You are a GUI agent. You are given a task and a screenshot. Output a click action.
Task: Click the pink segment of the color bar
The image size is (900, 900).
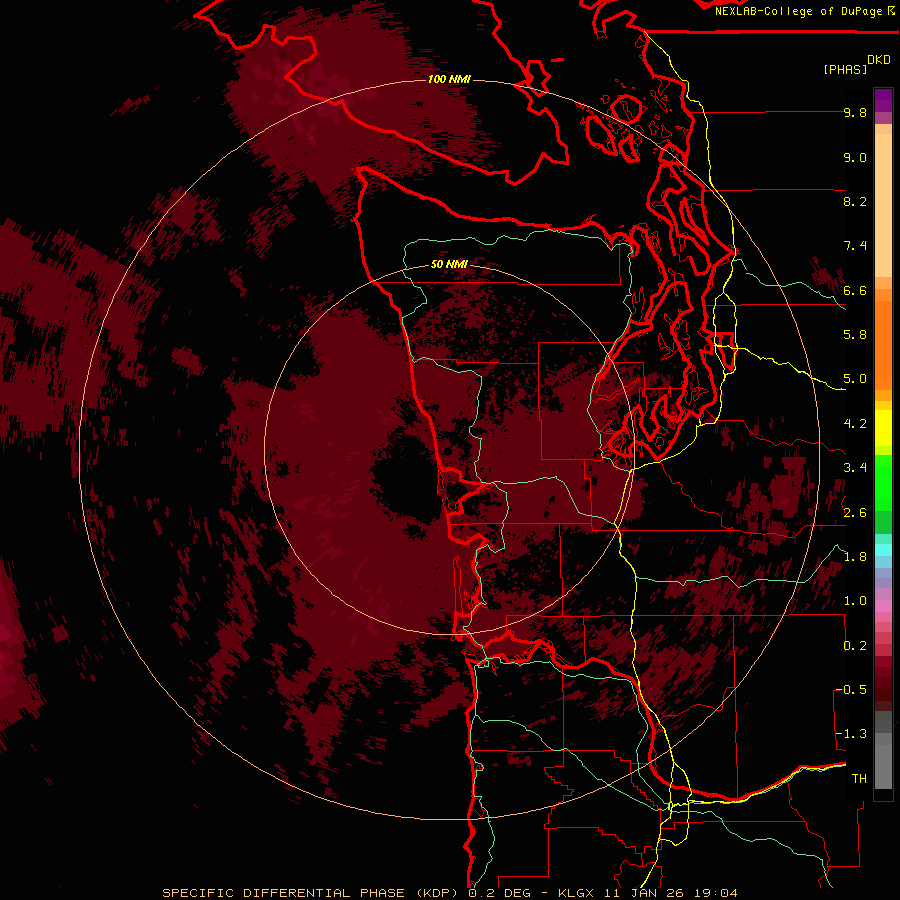click(883, 606)
